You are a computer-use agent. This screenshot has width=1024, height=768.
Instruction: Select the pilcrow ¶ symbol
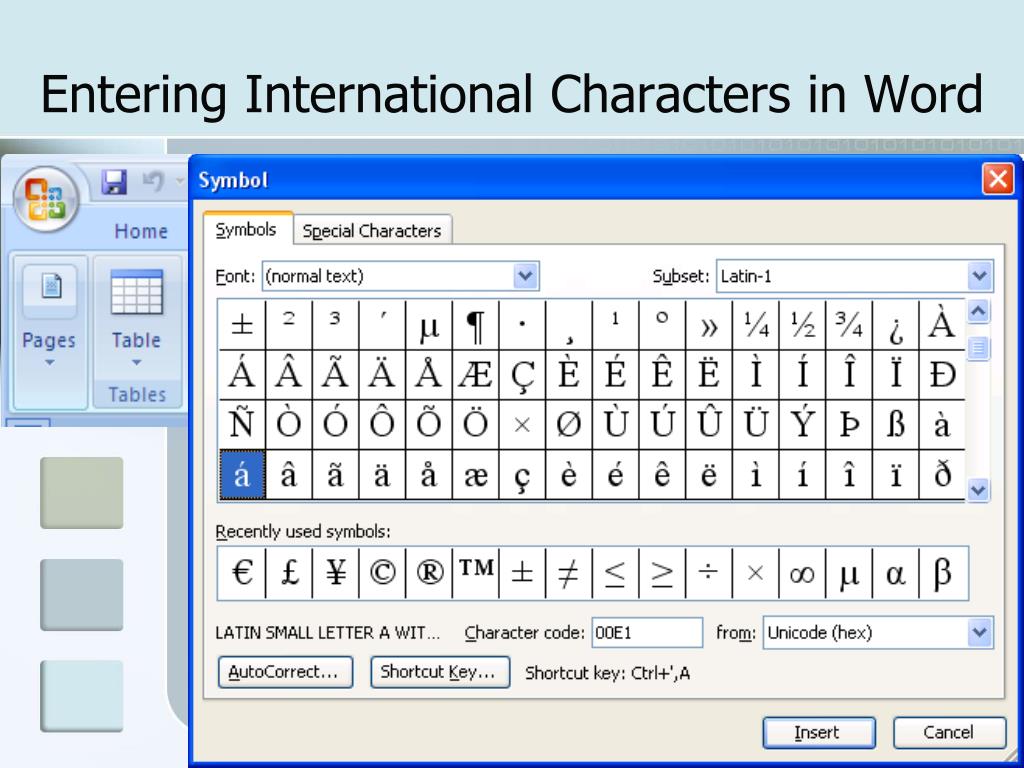475,325
